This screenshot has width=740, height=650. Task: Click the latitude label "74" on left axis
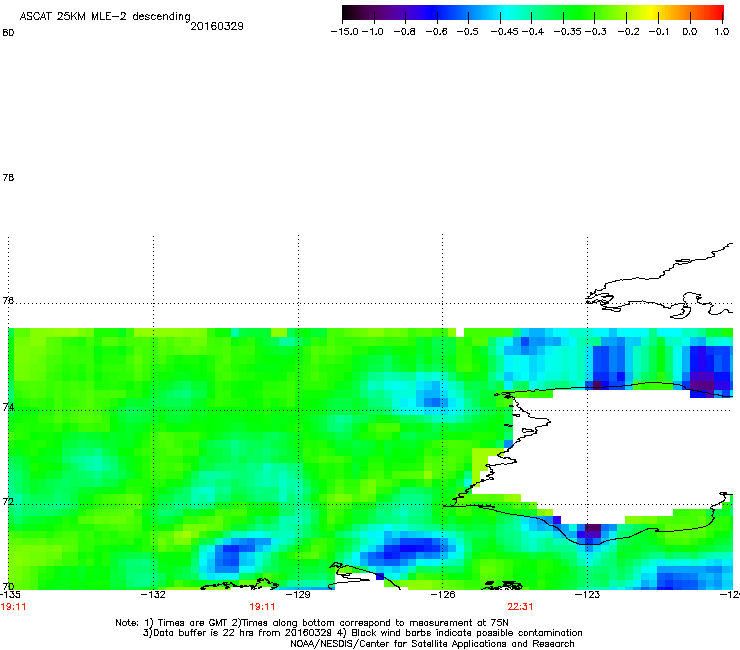tap(8, 407)
